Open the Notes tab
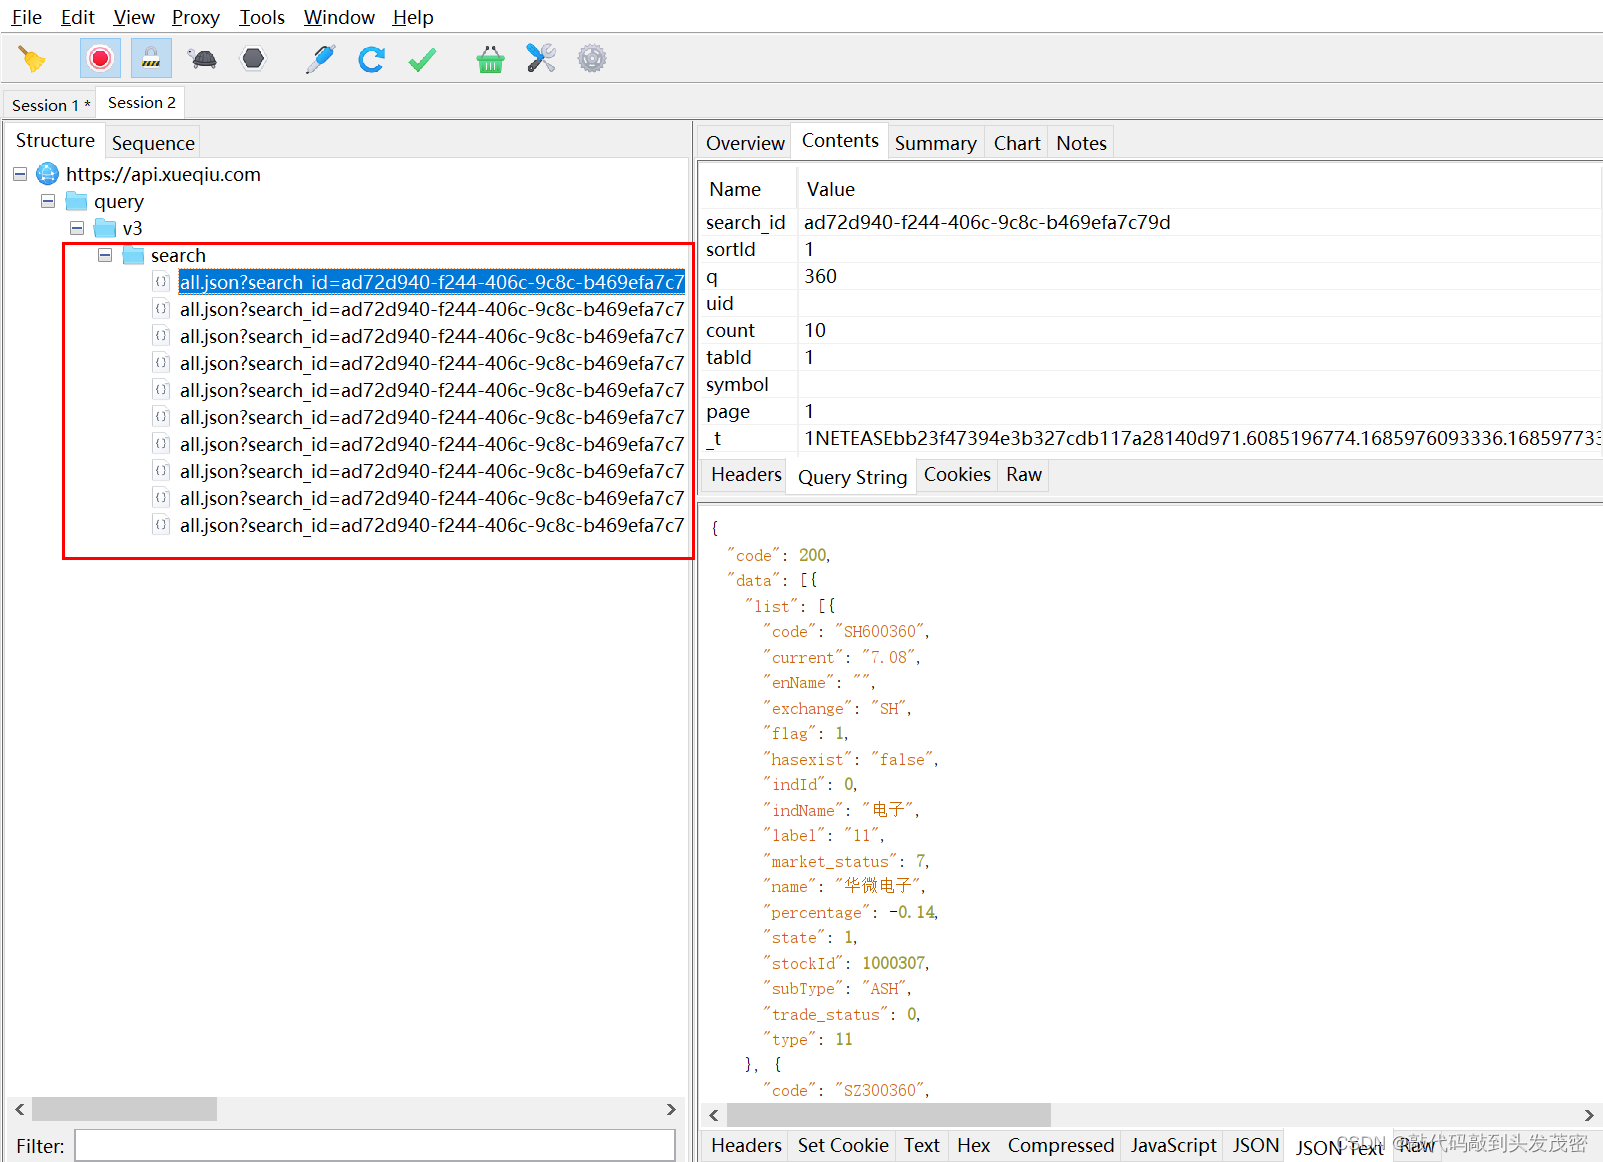The width and height of the screenshot is (1603, 1162). 1081,143
